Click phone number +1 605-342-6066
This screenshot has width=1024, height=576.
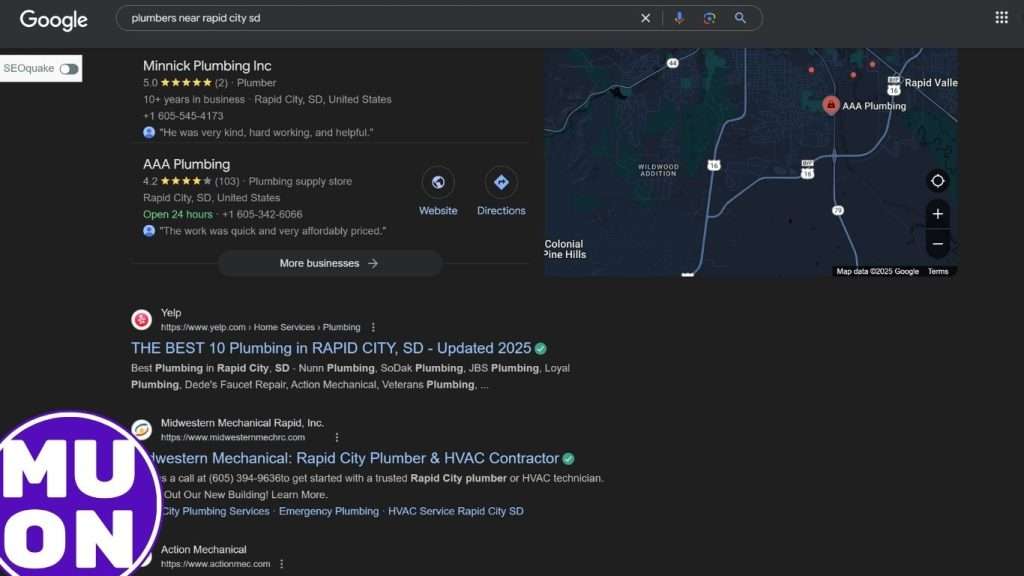click(262, 215)
